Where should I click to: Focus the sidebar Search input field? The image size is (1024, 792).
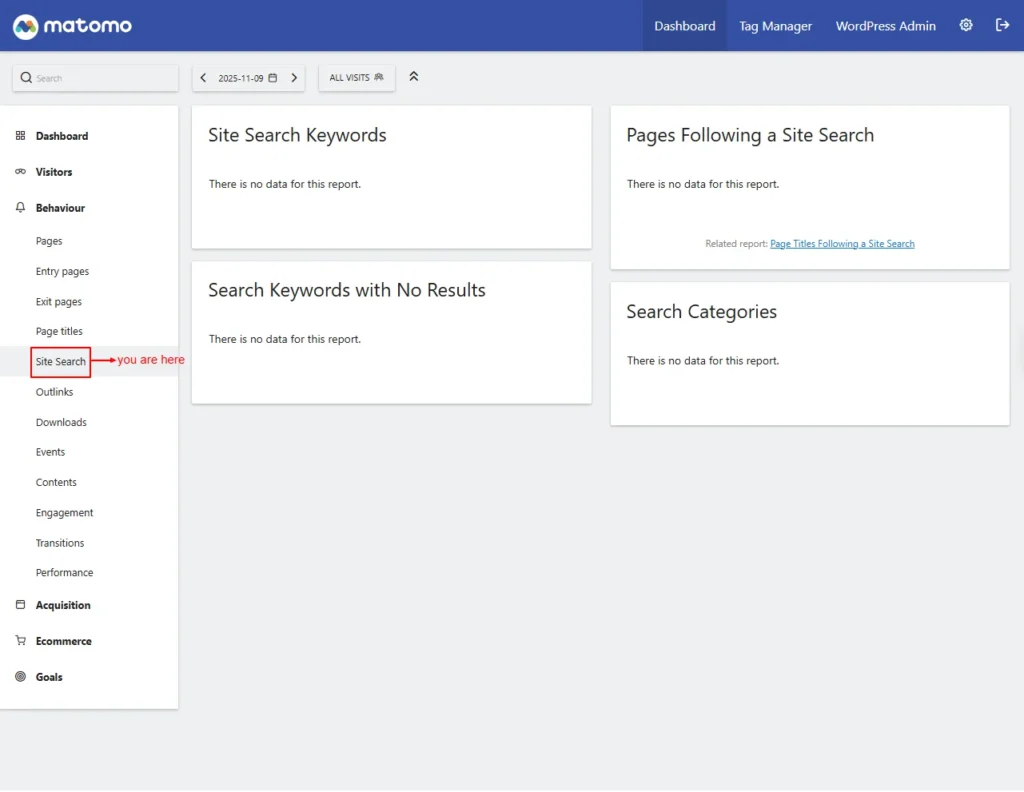point(100,78)
